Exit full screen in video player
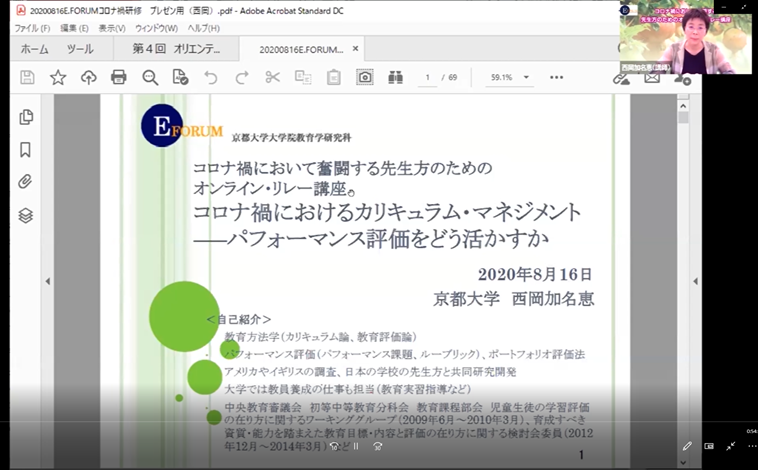Viewport: 758px width, 470px height. pos(730,446)
